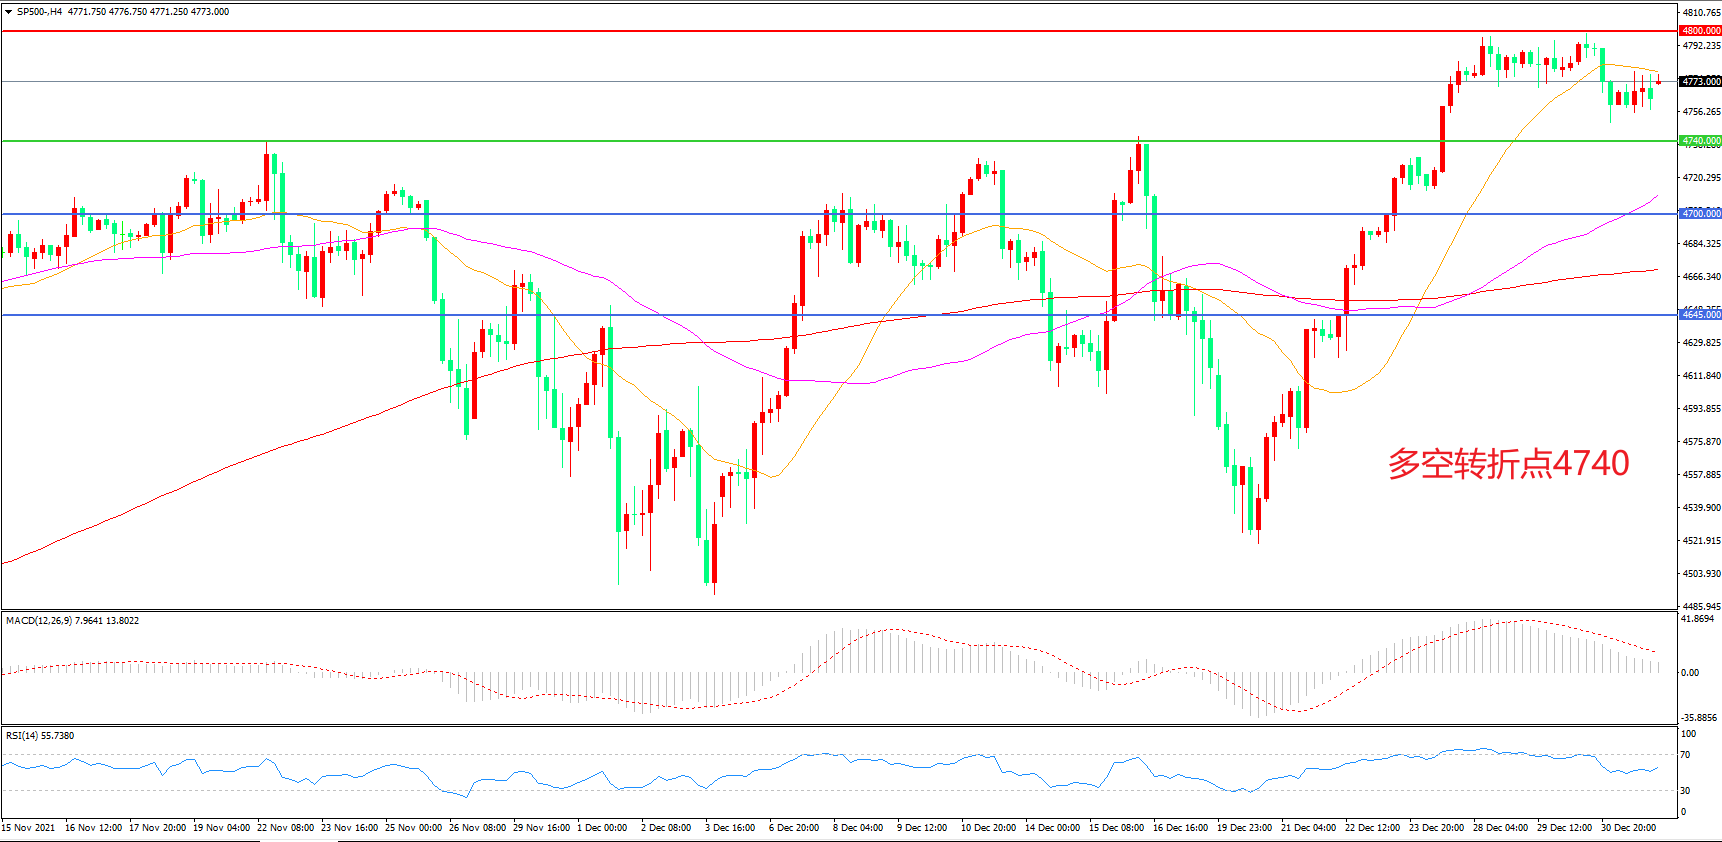Click the 15 Nov 2021 time axis label

click(x=29, y=827)
